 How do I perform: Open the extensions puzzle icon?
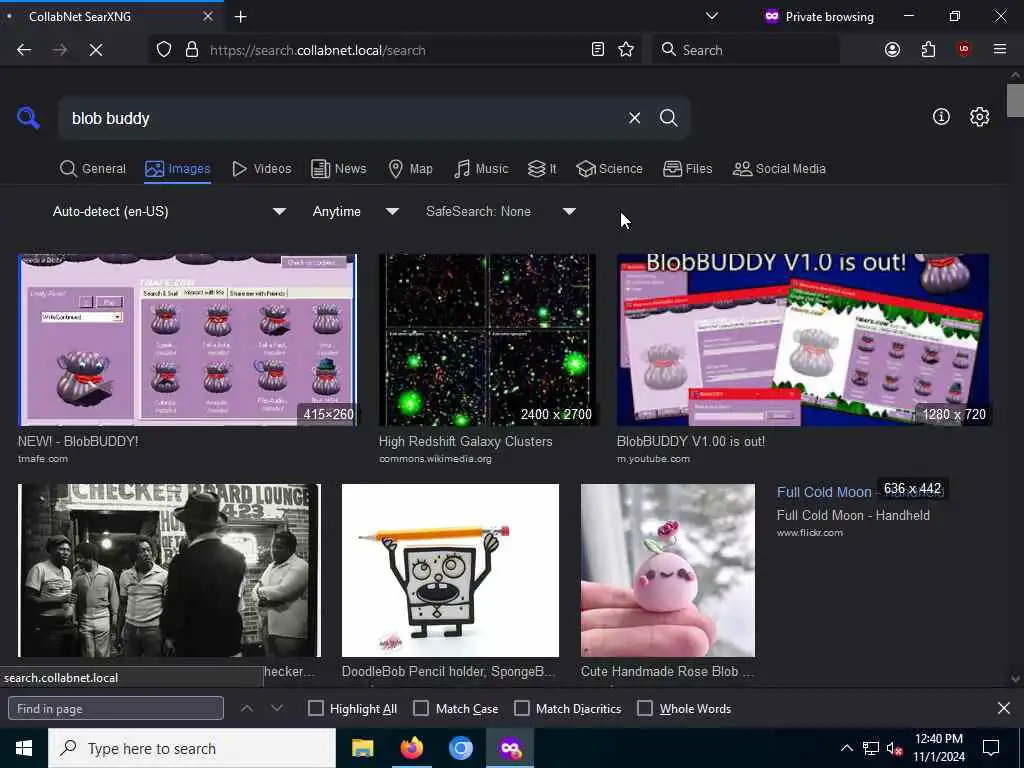[x=928, y=50]
